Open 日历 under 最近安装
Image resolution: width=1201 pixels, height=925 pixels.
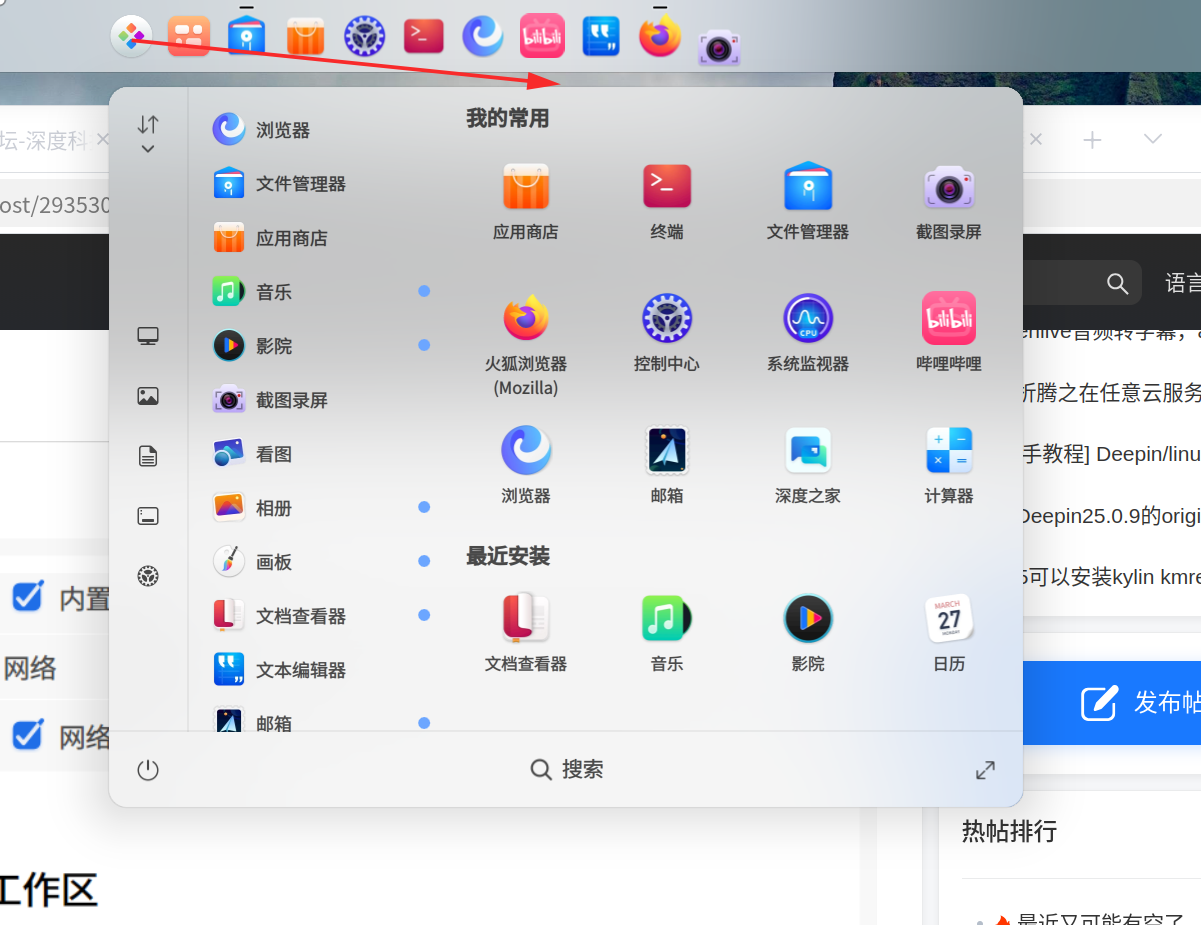click(x=949, y=633)
